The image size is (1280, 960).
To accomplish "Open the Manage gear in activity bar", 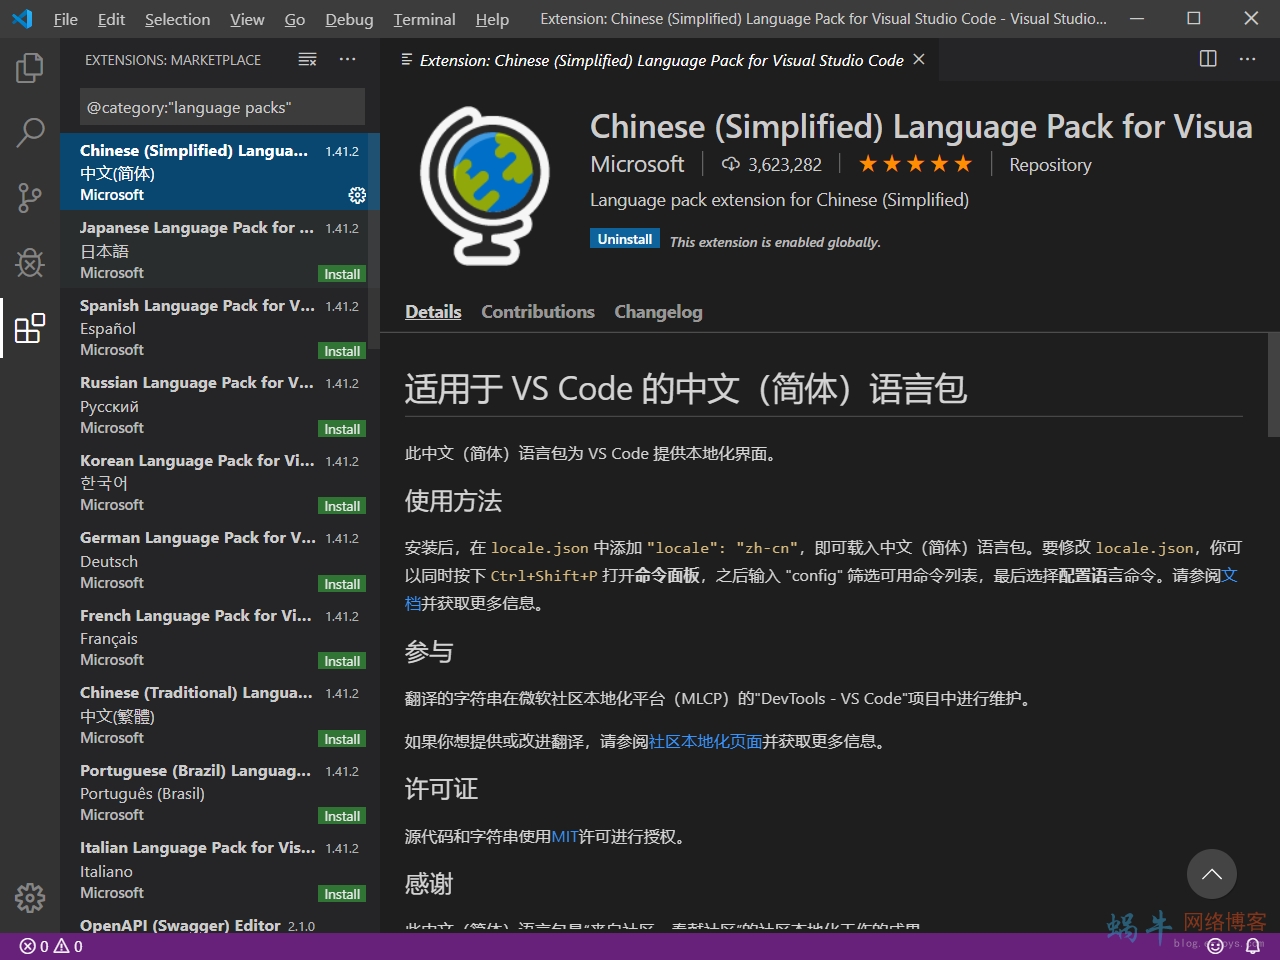I will (30, 897).
